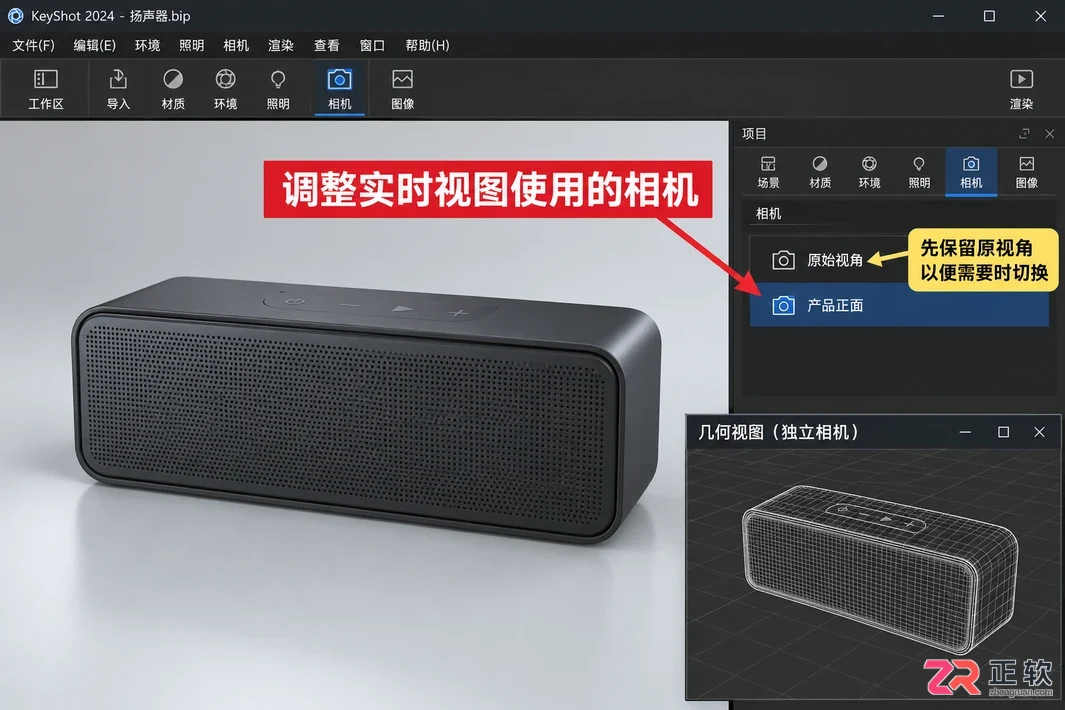Screen dimensions: 1065x710
Task: Select the 产品正面 camera in list
Action: [899, 306]
